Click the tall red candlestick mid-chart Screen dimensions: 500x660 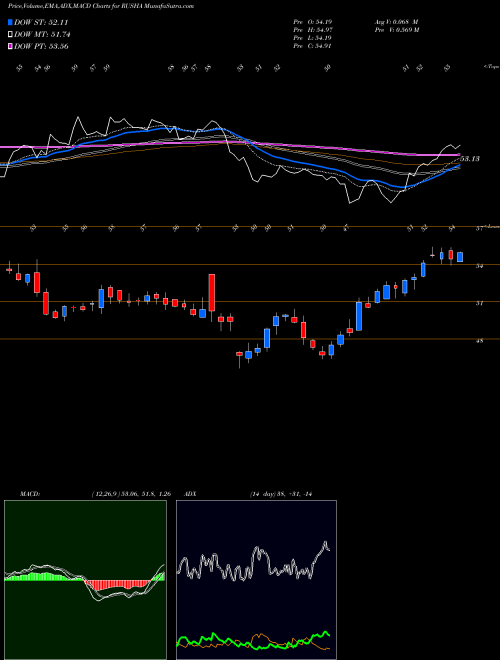[212, 293]
